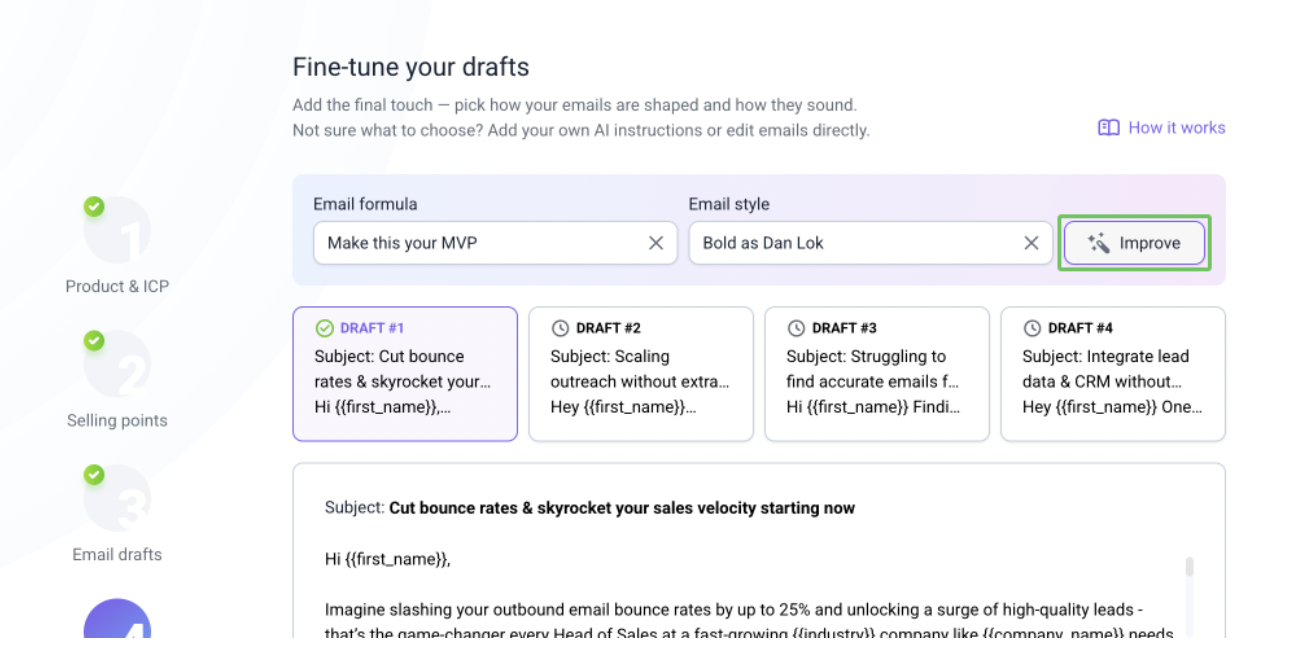Click the green checkmark above Product & ICP
1290x660 pixels.
point(94,207)
